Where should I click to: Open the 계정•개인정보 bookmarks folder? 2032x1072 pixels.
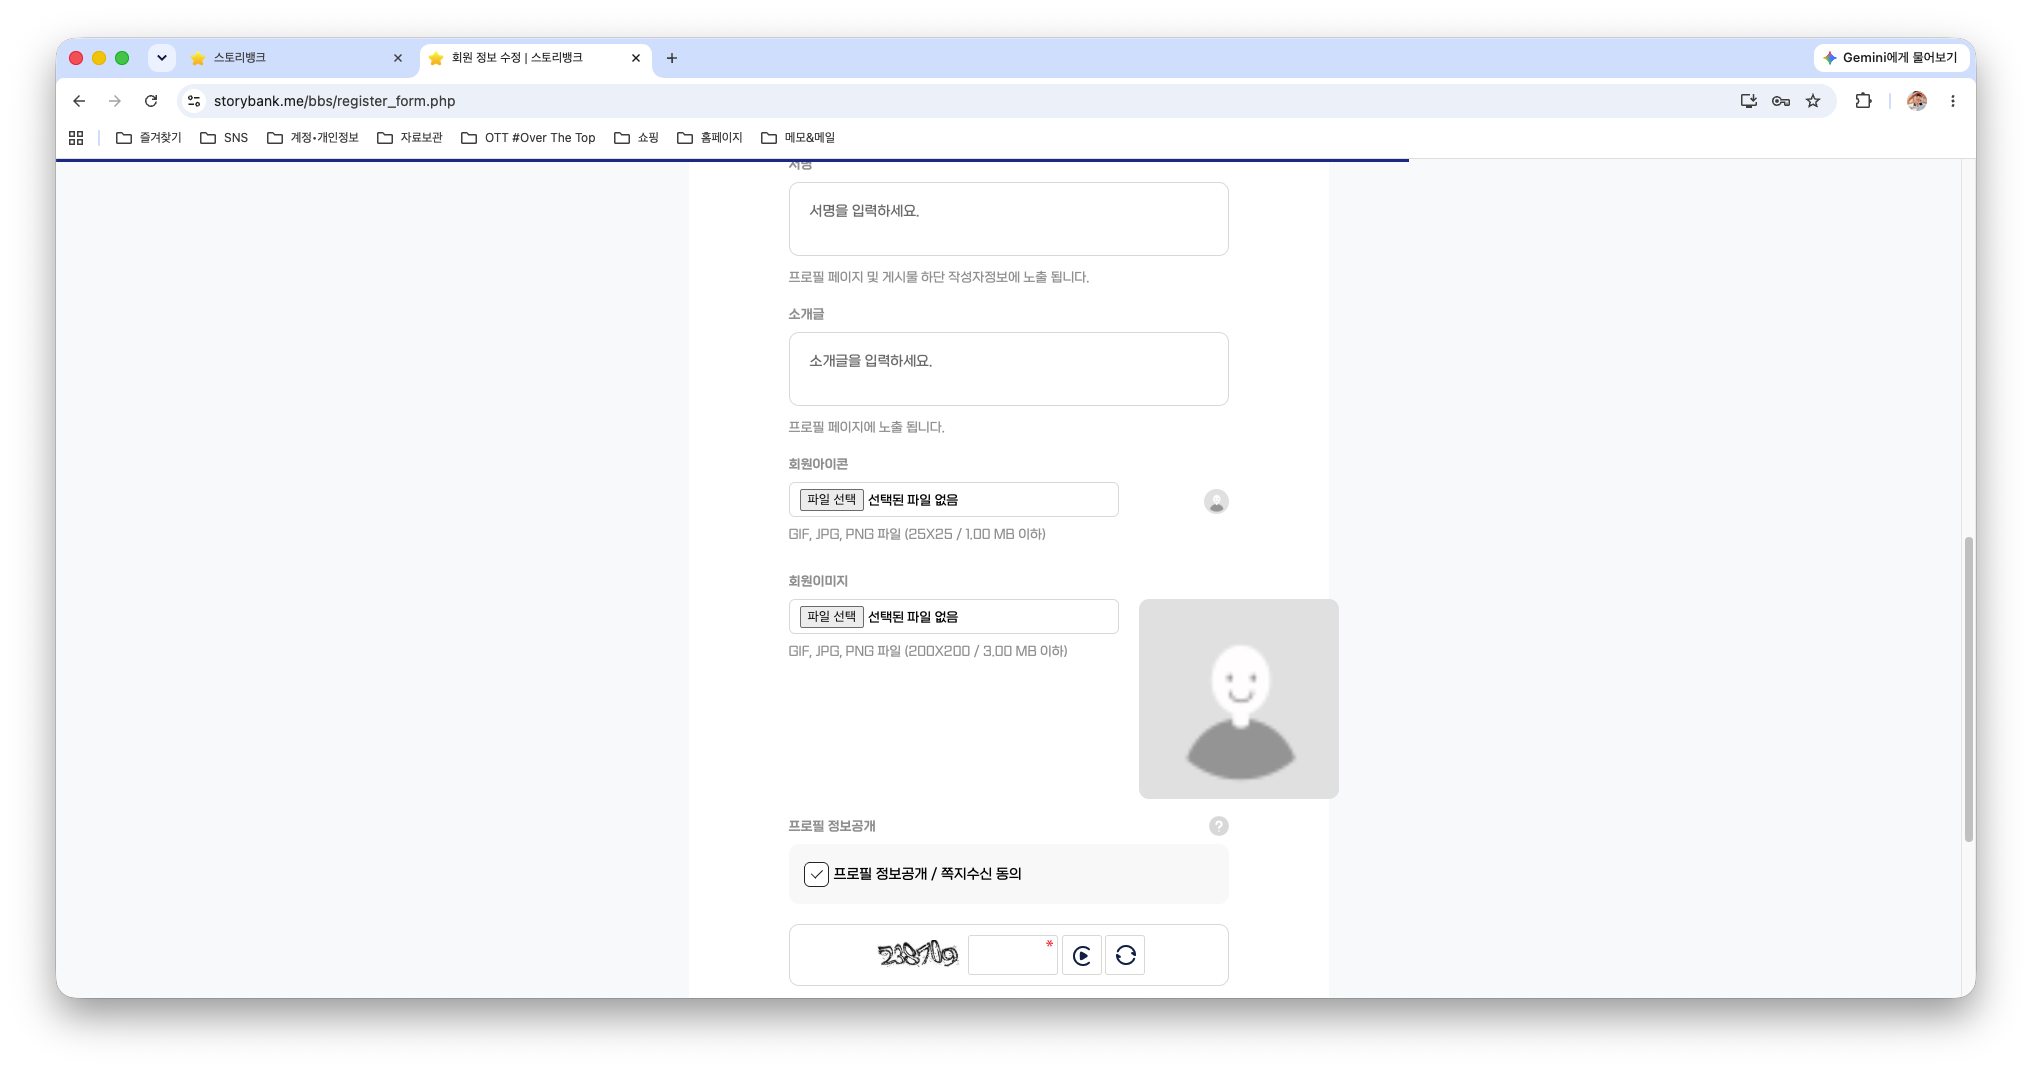pos(313,138)
